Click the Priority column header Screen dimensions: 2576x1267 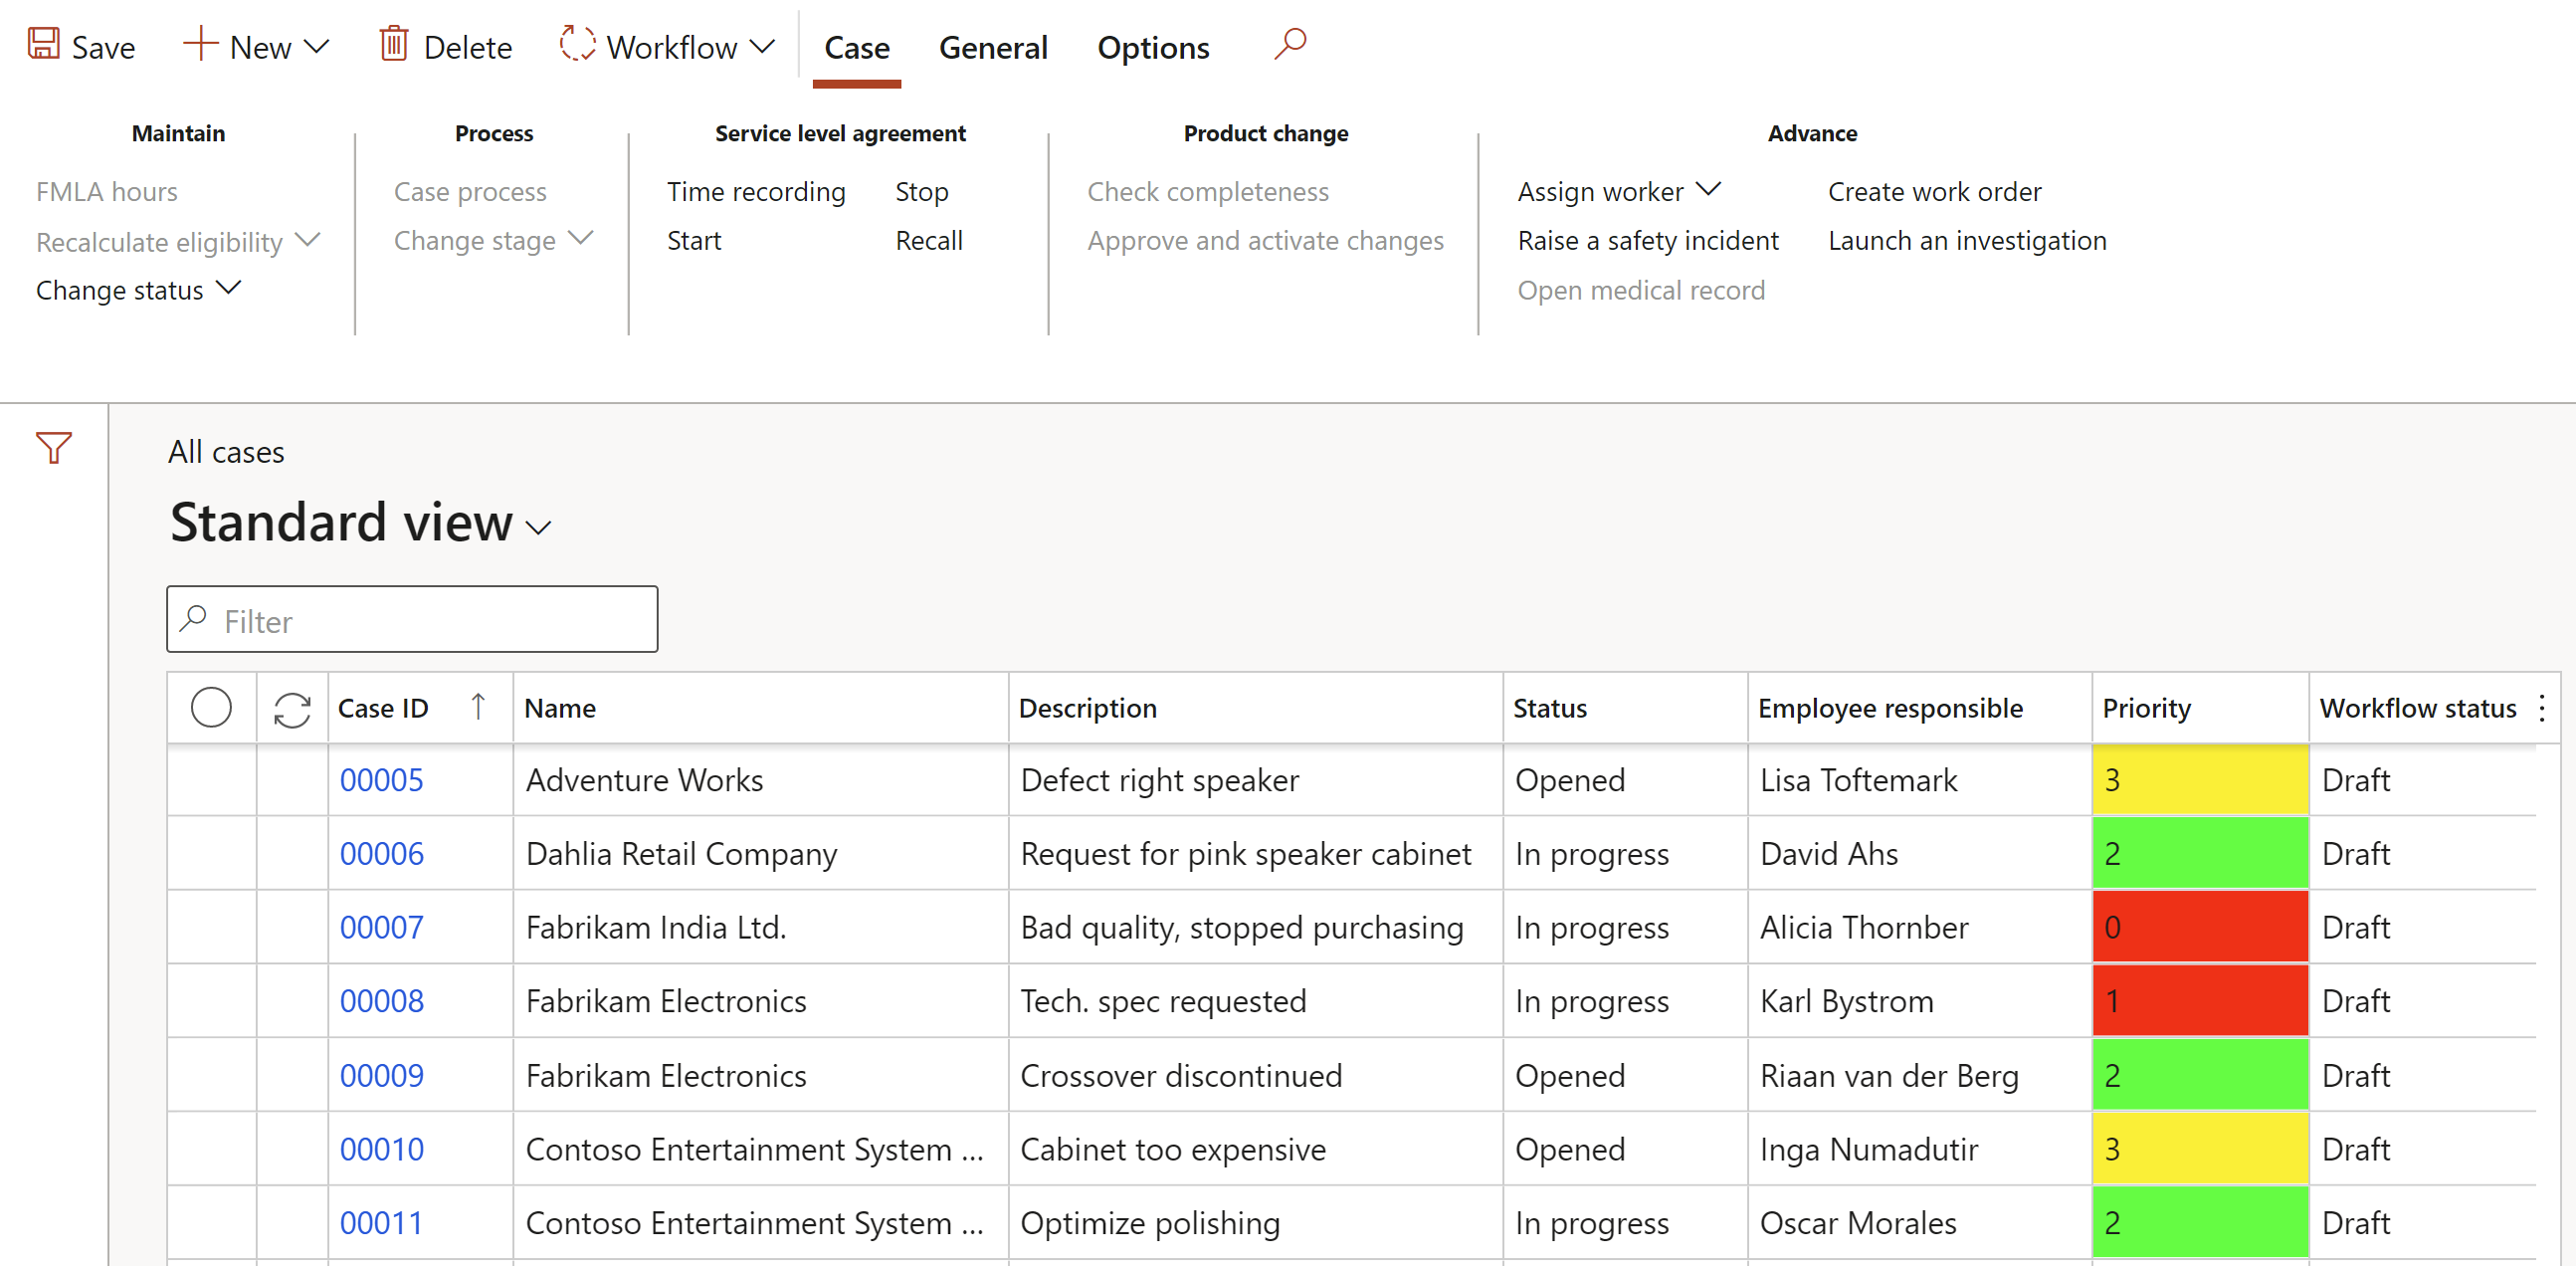[2200, 708]
